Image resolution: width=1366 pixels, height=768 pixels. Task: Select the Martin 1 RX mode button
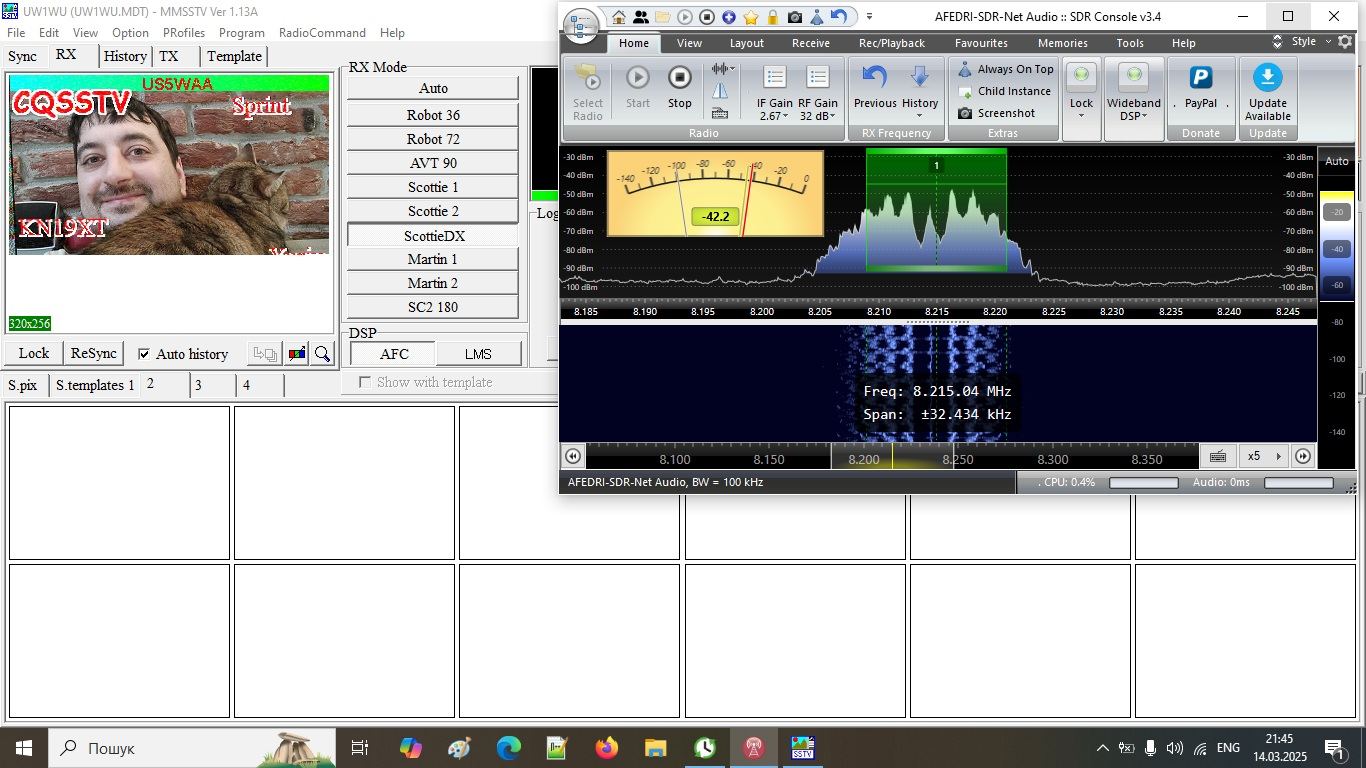point(432,259)
